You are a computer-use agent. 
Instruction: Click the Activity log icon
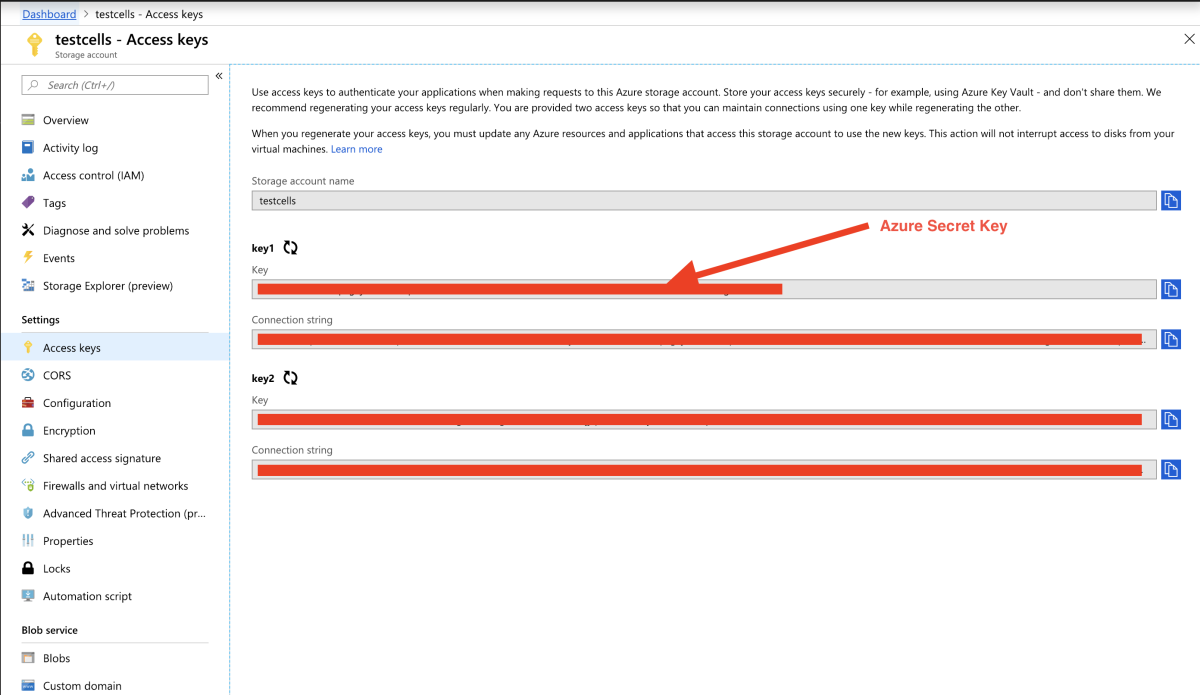tap(28, 148)
